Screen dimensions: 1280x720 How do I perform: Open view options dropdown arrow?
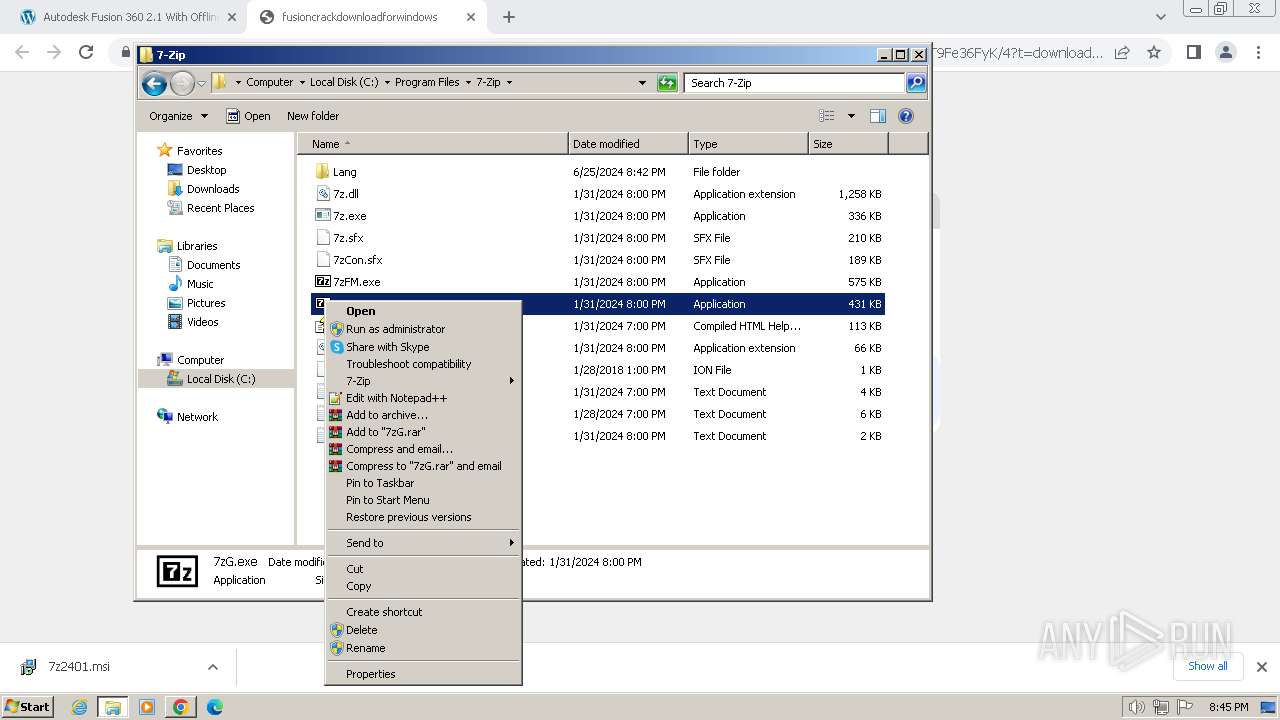coord(851,116)
